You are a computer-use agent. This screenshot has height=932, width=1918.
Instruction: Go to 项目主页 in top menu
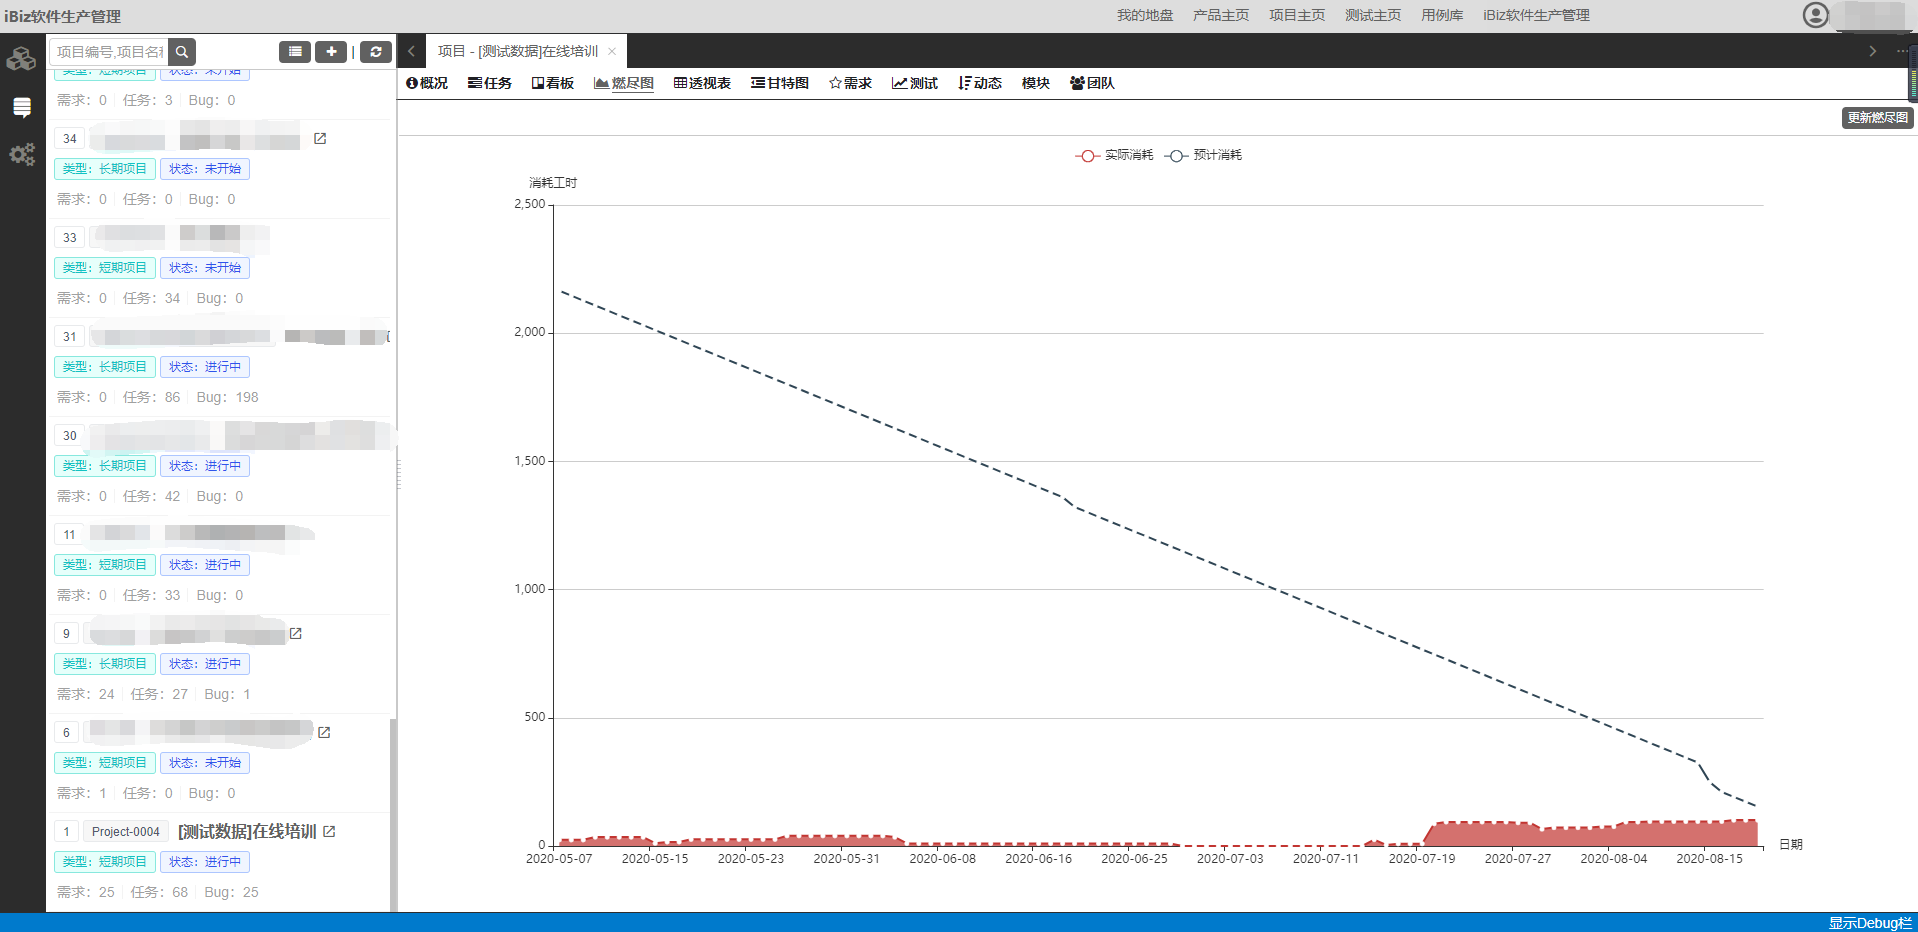click(x=1297, y=15)
